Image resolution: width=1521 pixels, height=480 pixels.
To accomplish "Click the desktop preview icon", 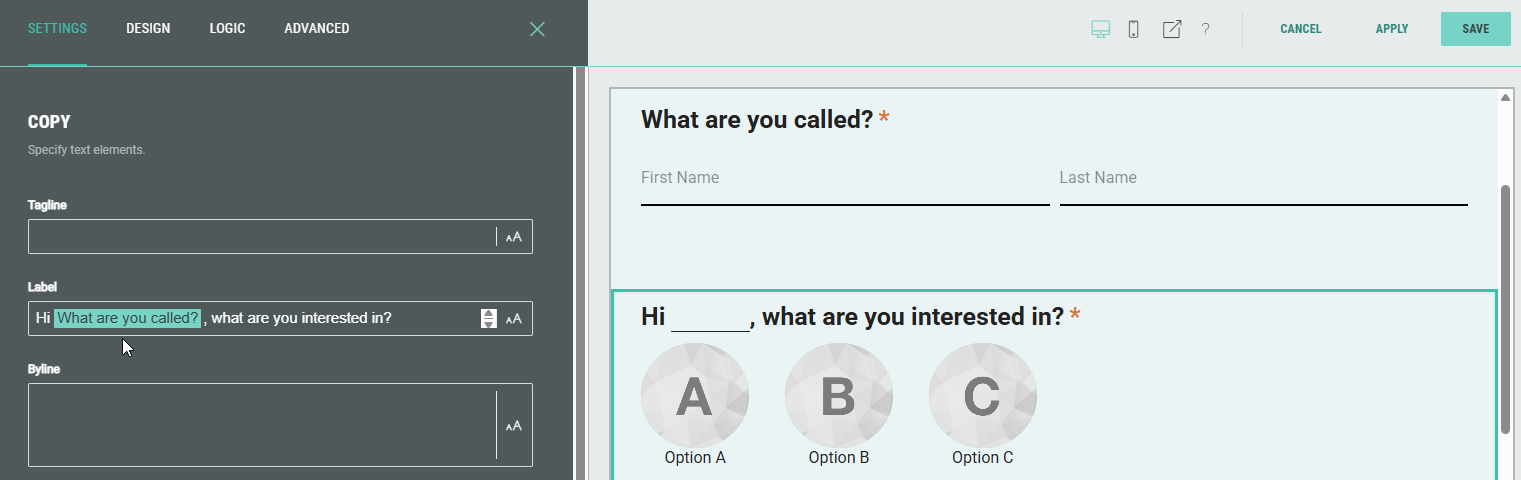I will [1100, 29].
